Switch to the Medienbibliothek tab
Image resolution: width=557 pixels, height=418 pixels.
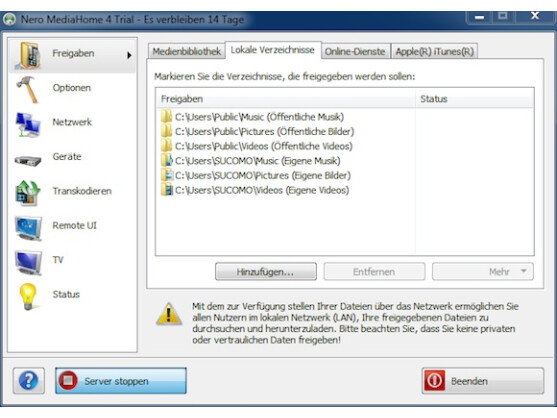point(187,51)
